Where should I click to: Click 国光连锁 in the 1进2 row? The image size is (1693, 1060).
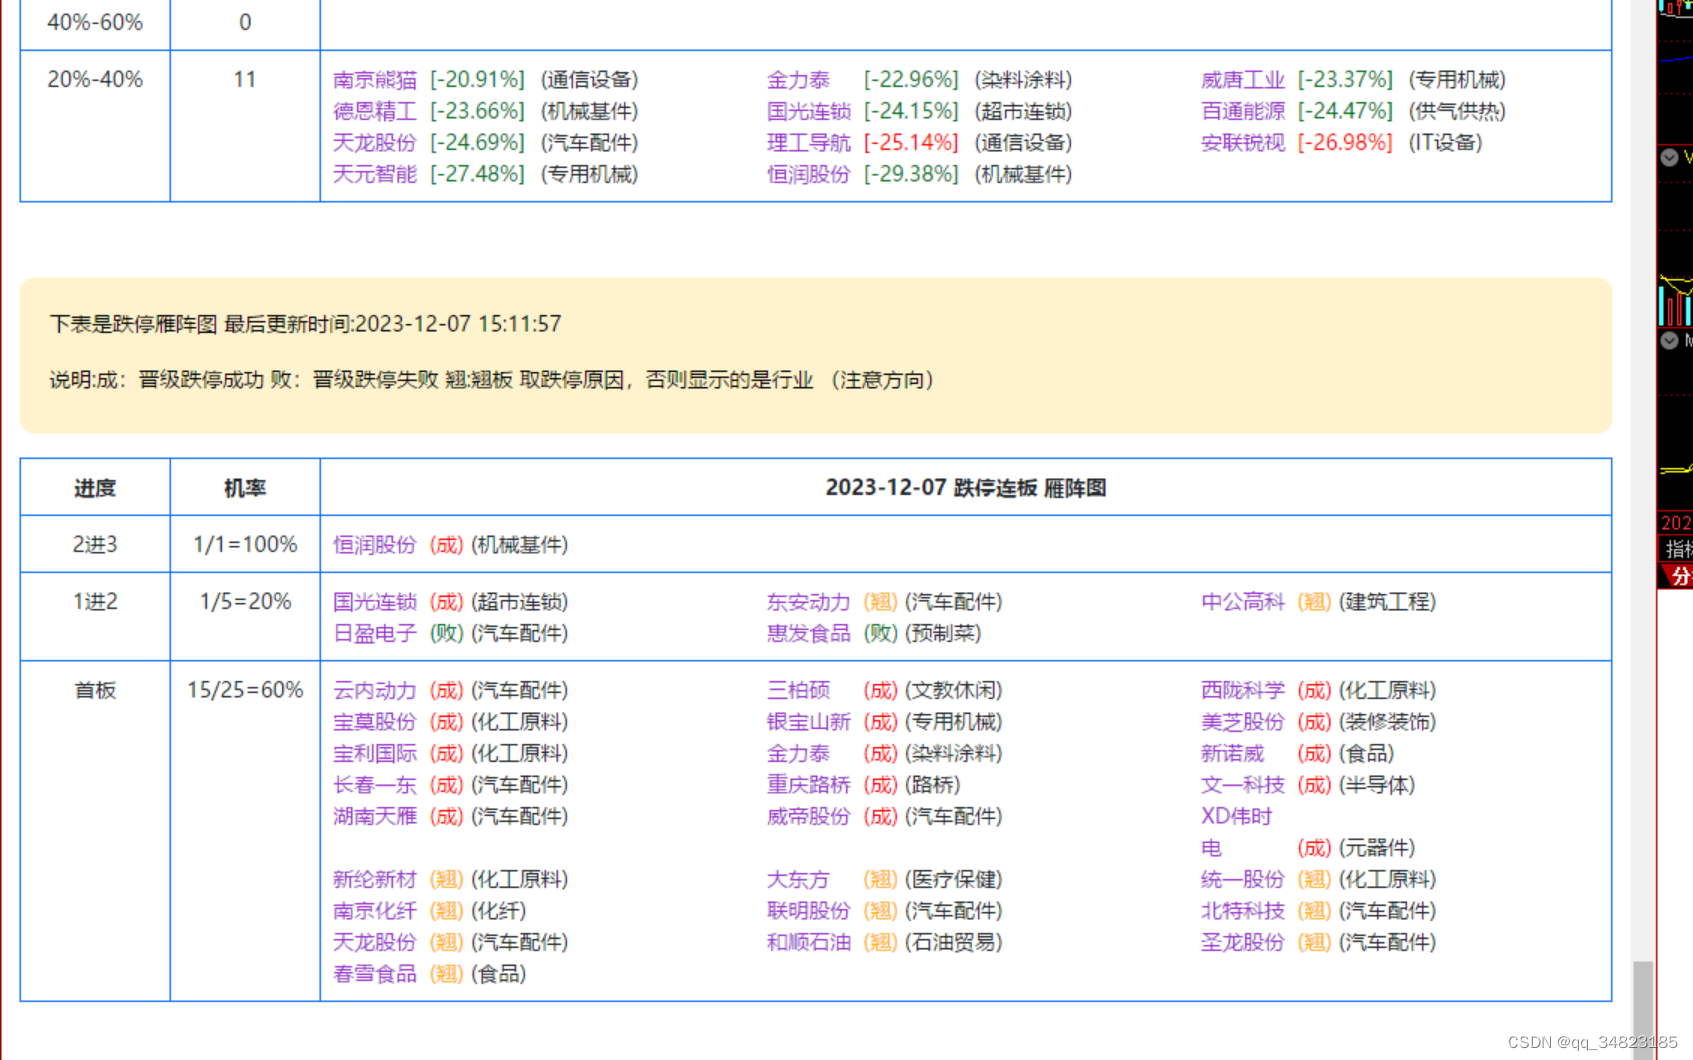[x=374, y=602]
